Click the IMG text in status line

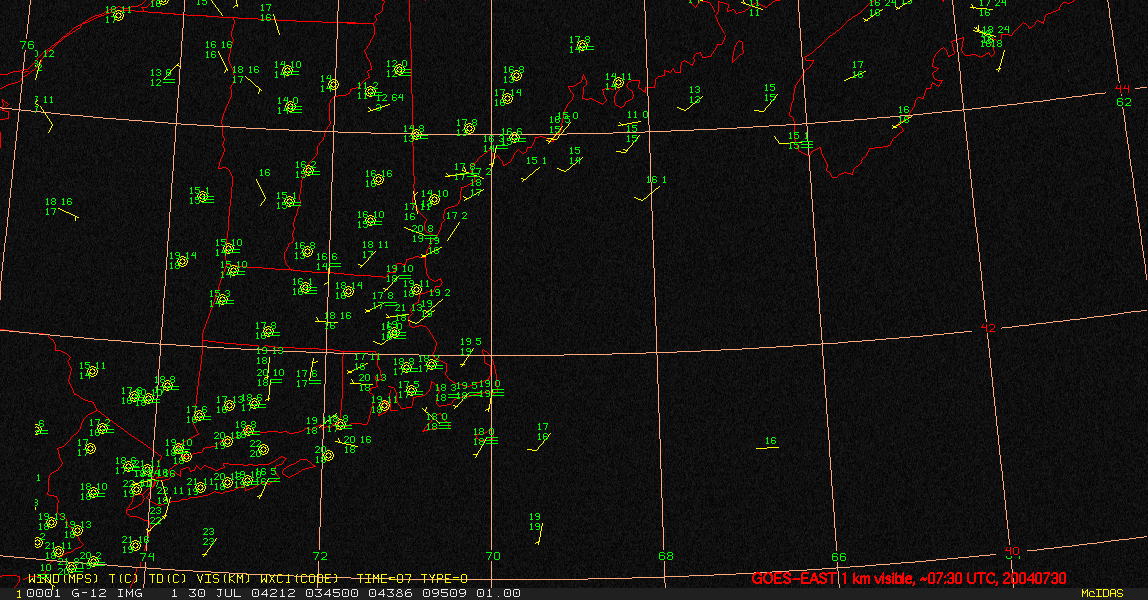click(130, 593)
